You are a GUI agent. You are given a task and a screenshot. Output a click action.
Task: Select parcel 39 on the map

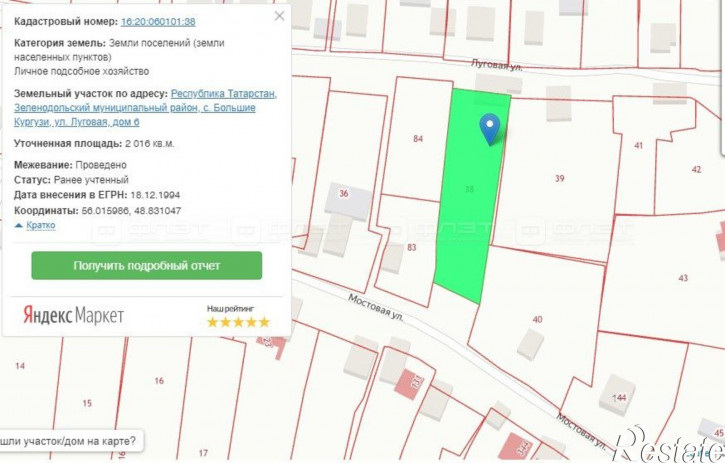[559, 178]
